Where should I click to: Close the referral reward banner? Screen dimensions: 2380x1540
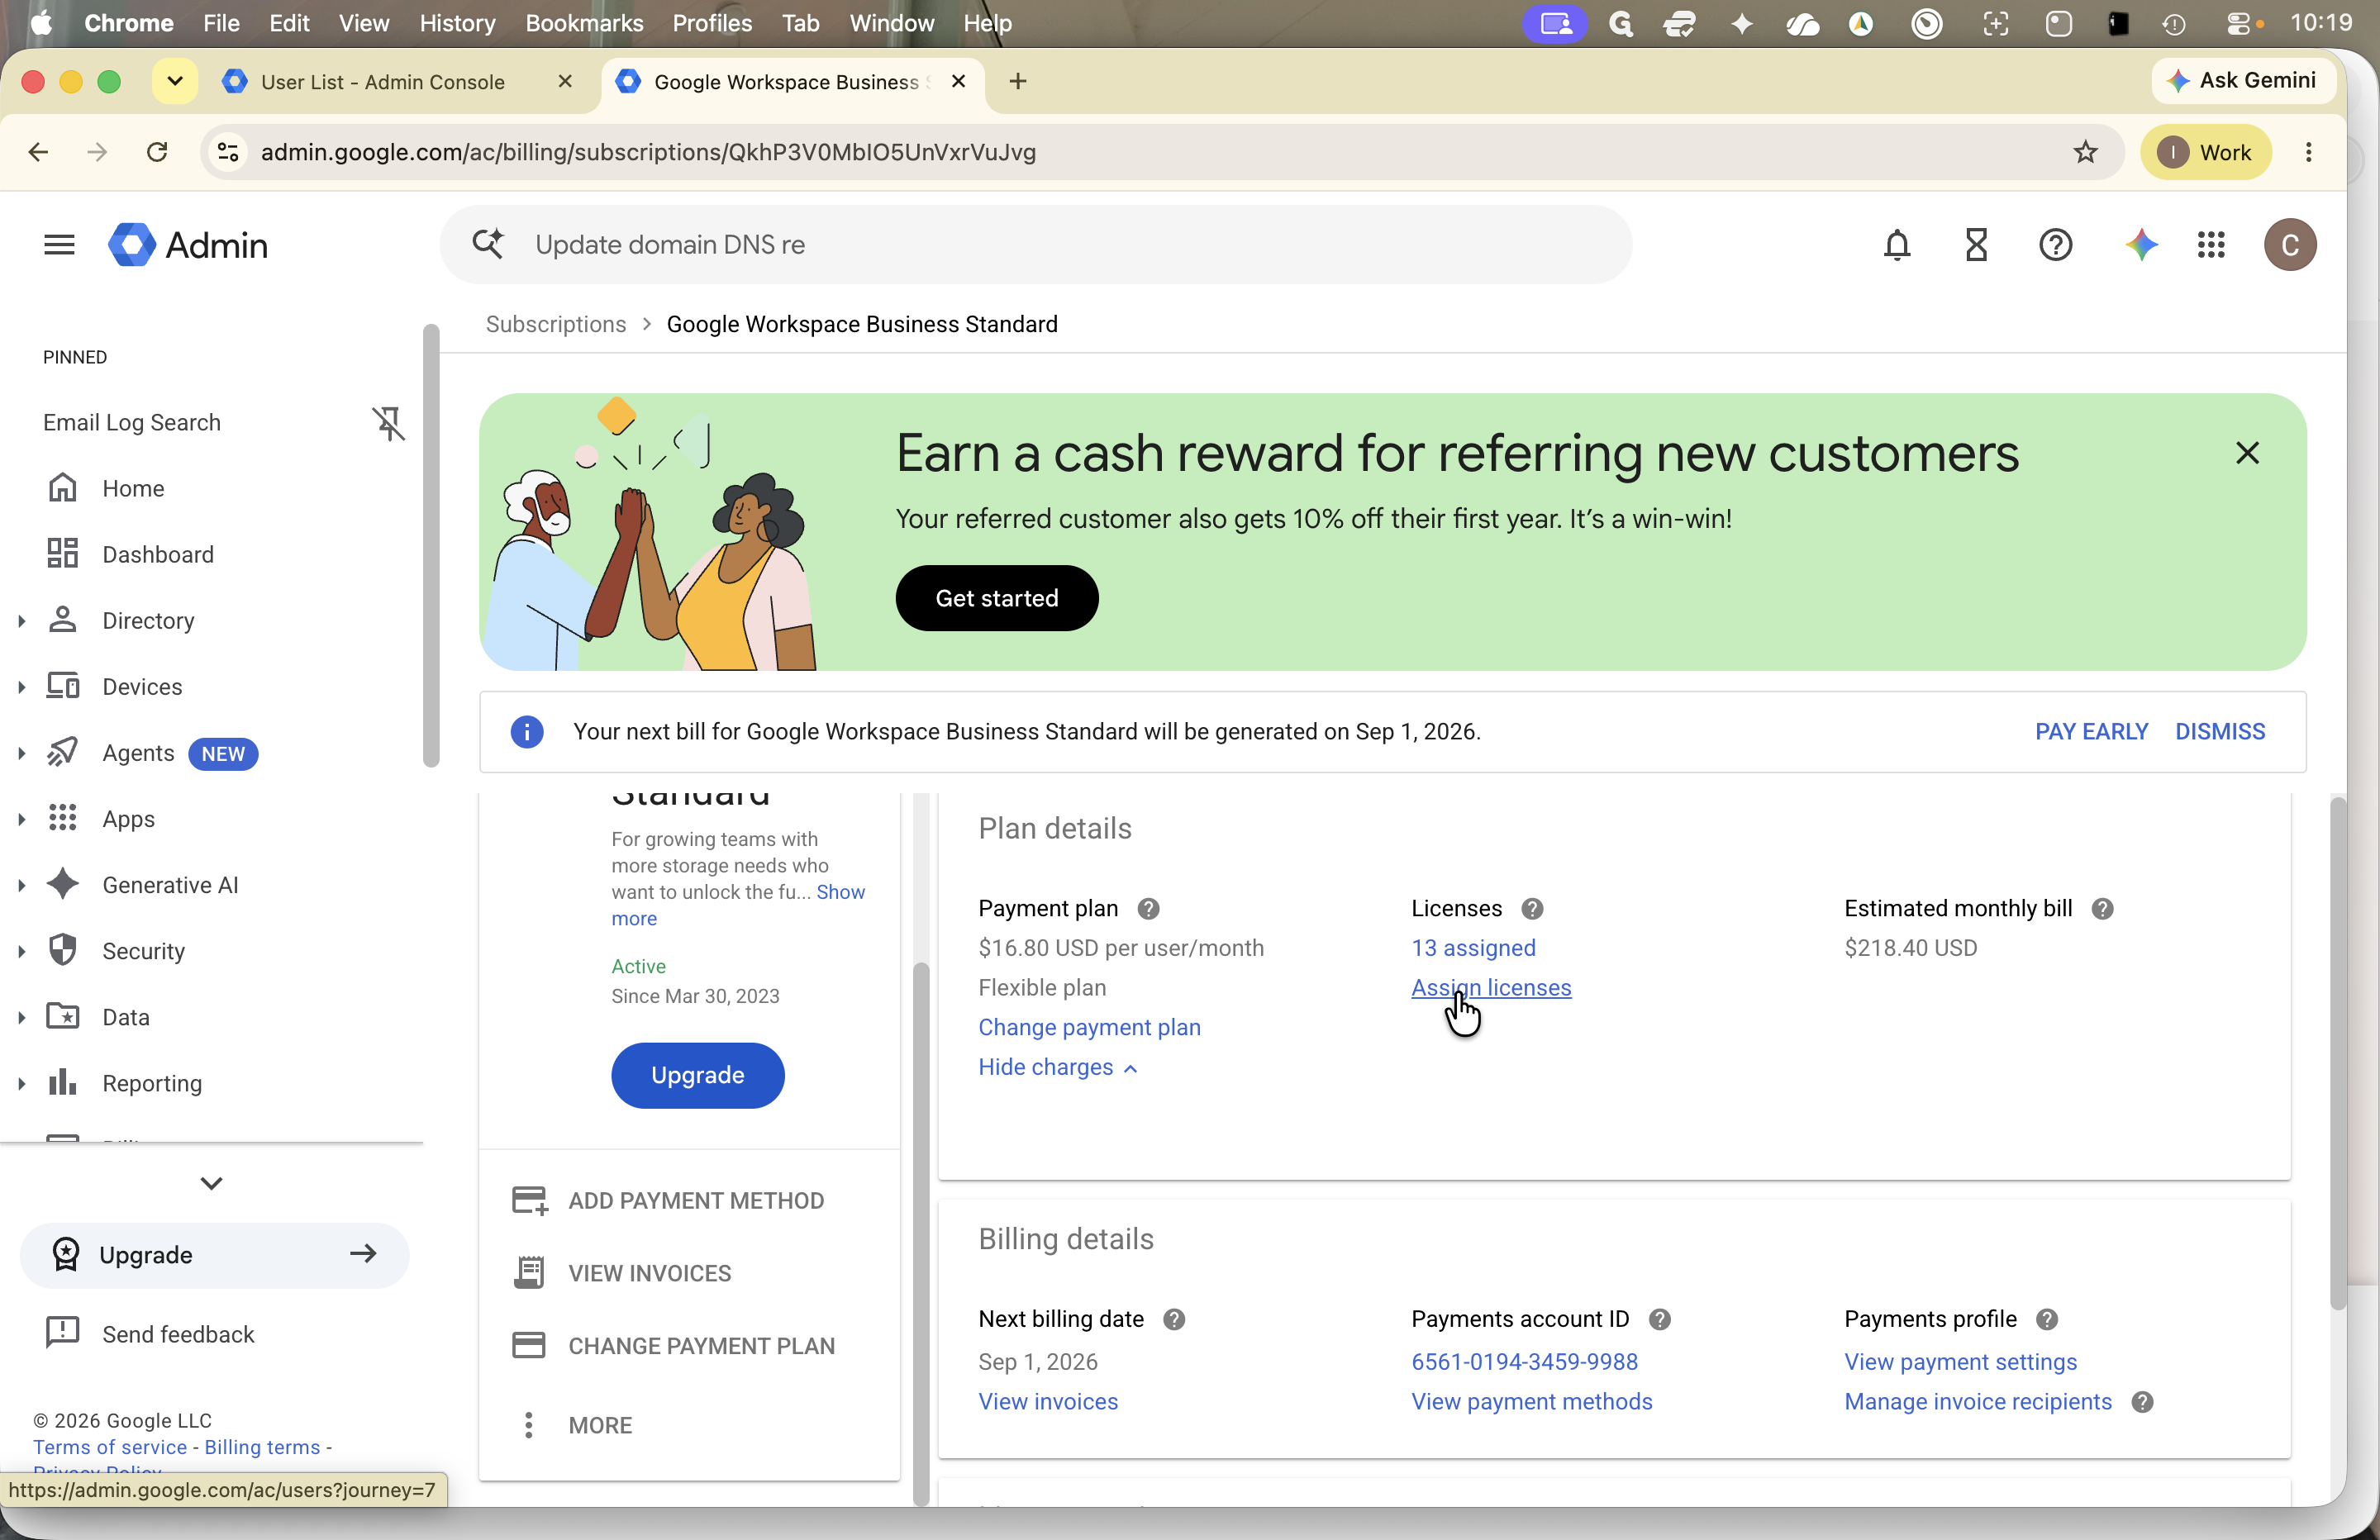(2247, 453)
